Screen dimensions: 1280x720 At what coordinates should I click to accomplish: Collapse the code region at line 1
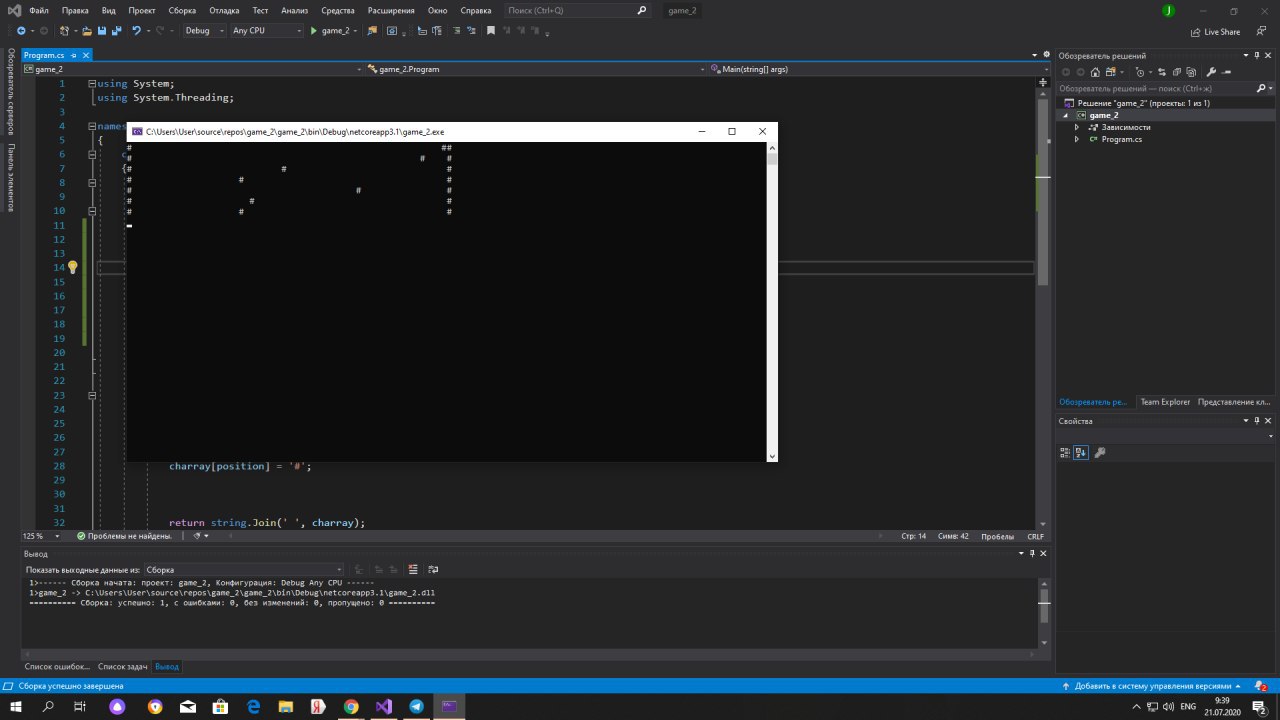[x=92, y=84]
